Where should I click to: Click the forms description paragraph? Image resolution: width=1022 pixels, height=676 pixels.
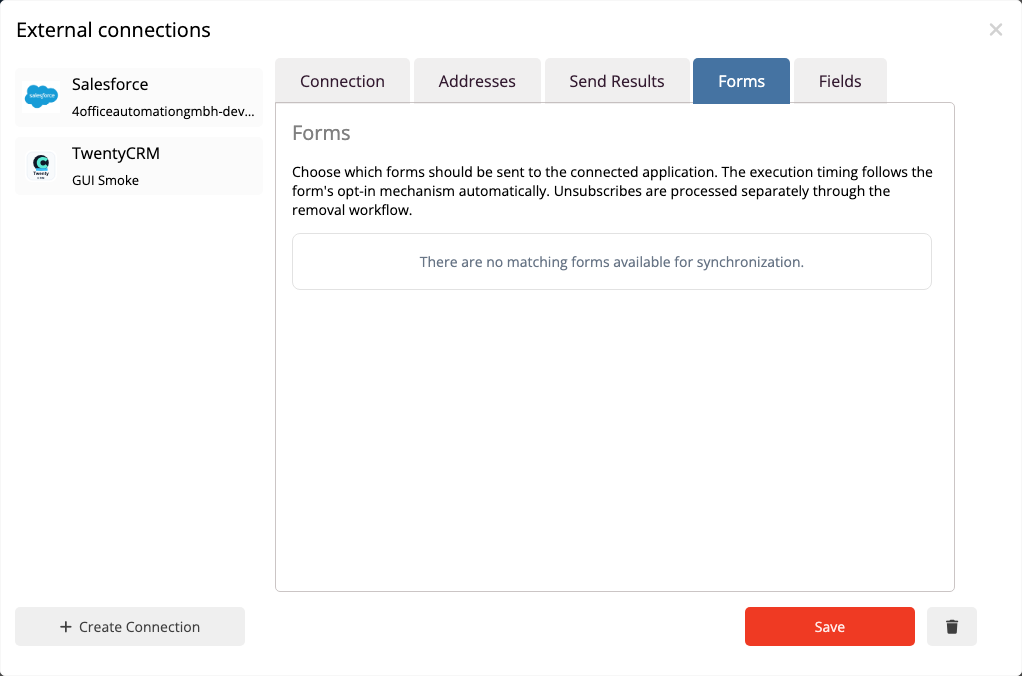pyautogui.click(x=612, y=191)
